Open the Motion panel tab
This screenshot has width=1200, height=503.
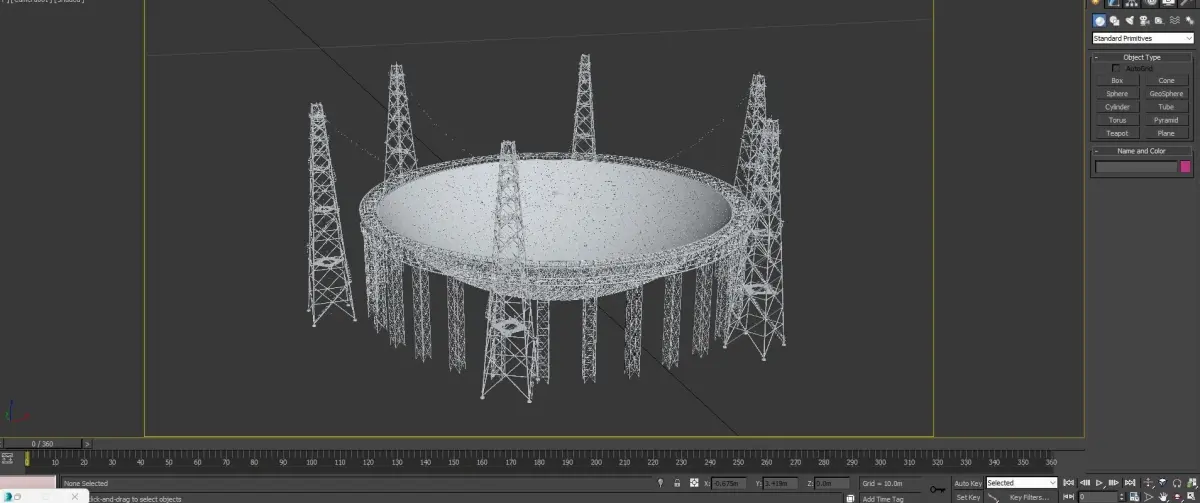(1150, 3)
